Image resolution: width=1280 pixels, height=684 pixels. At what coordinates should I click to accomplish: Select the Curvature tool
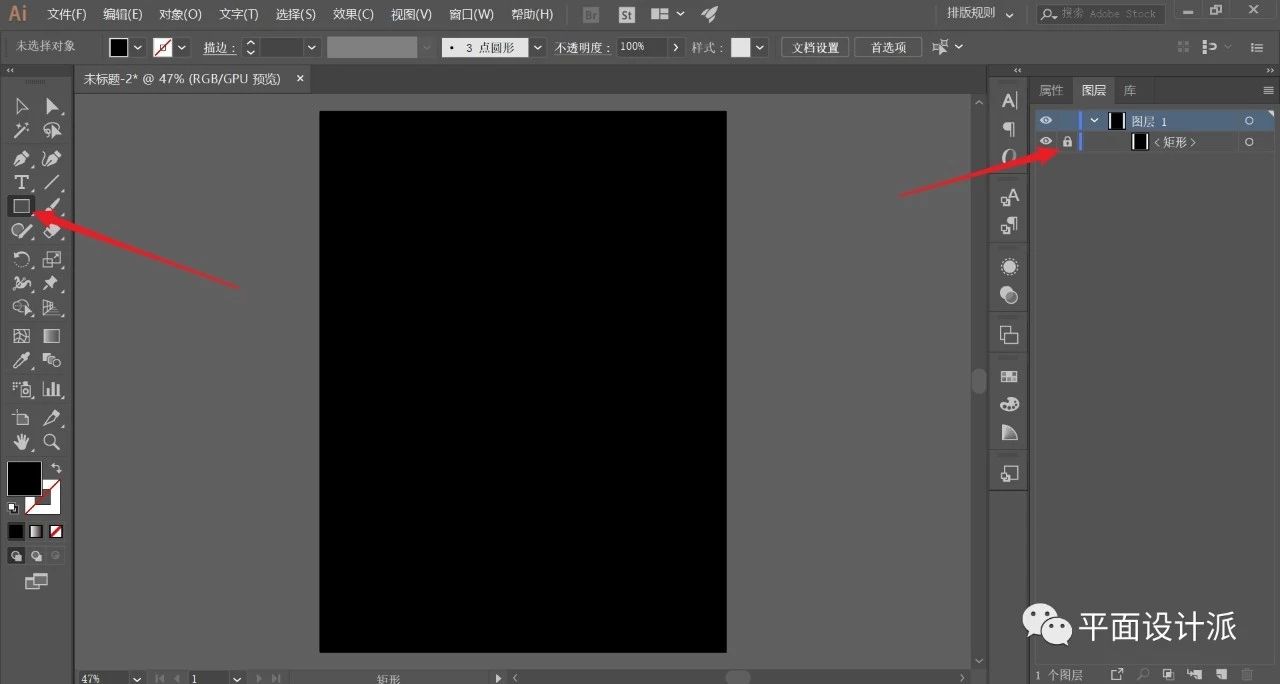click(52, 158)
